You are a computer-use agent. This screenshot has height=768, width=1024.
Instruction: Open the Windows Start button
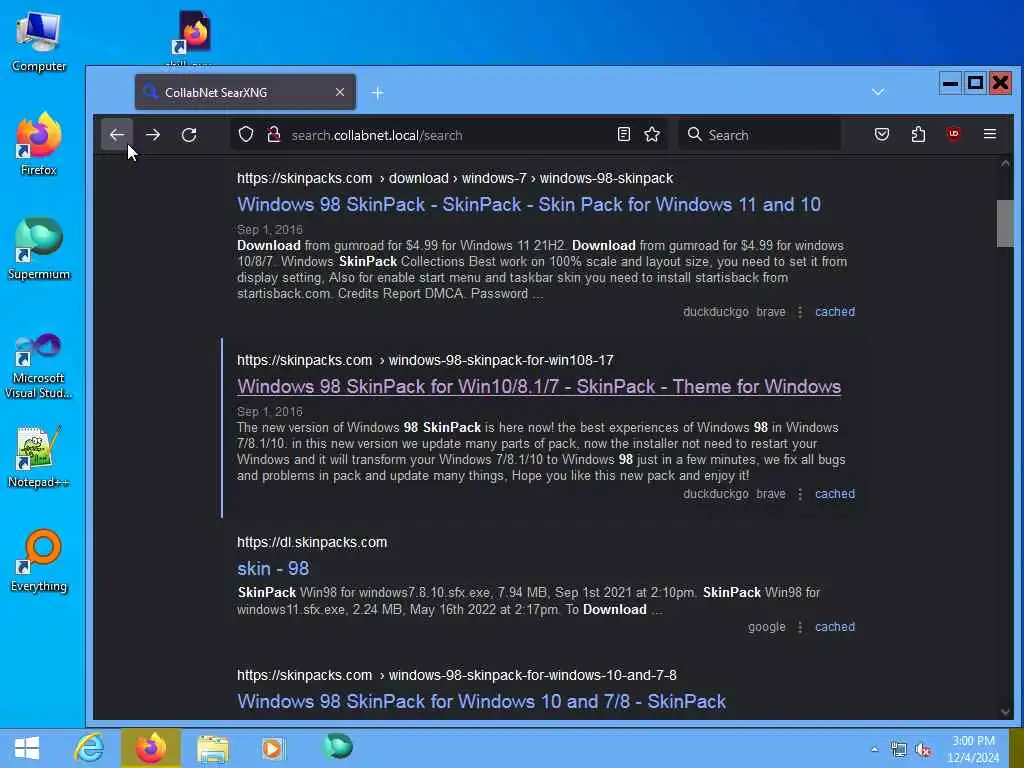click(27, 748)
